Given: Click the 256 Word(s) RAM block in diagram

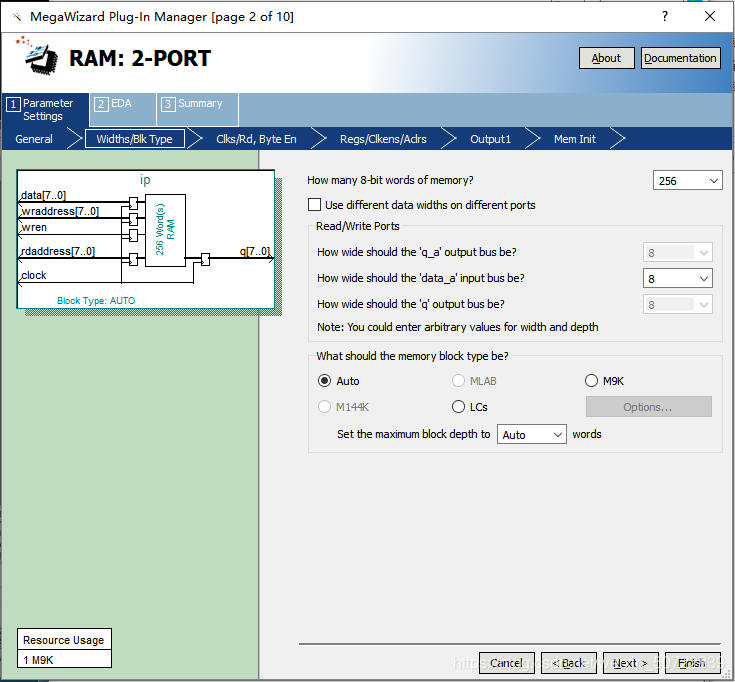Looking at the screenshot, I should coord(165,230).
